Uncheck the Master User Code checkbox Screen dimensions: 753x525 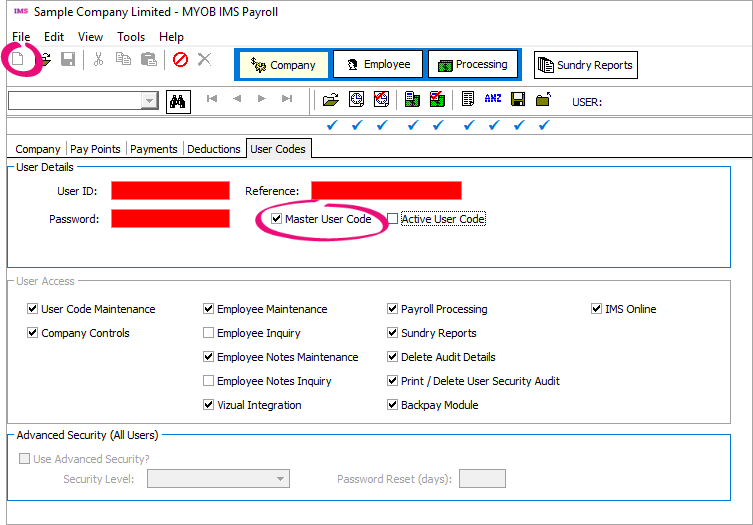click(277, 219)
